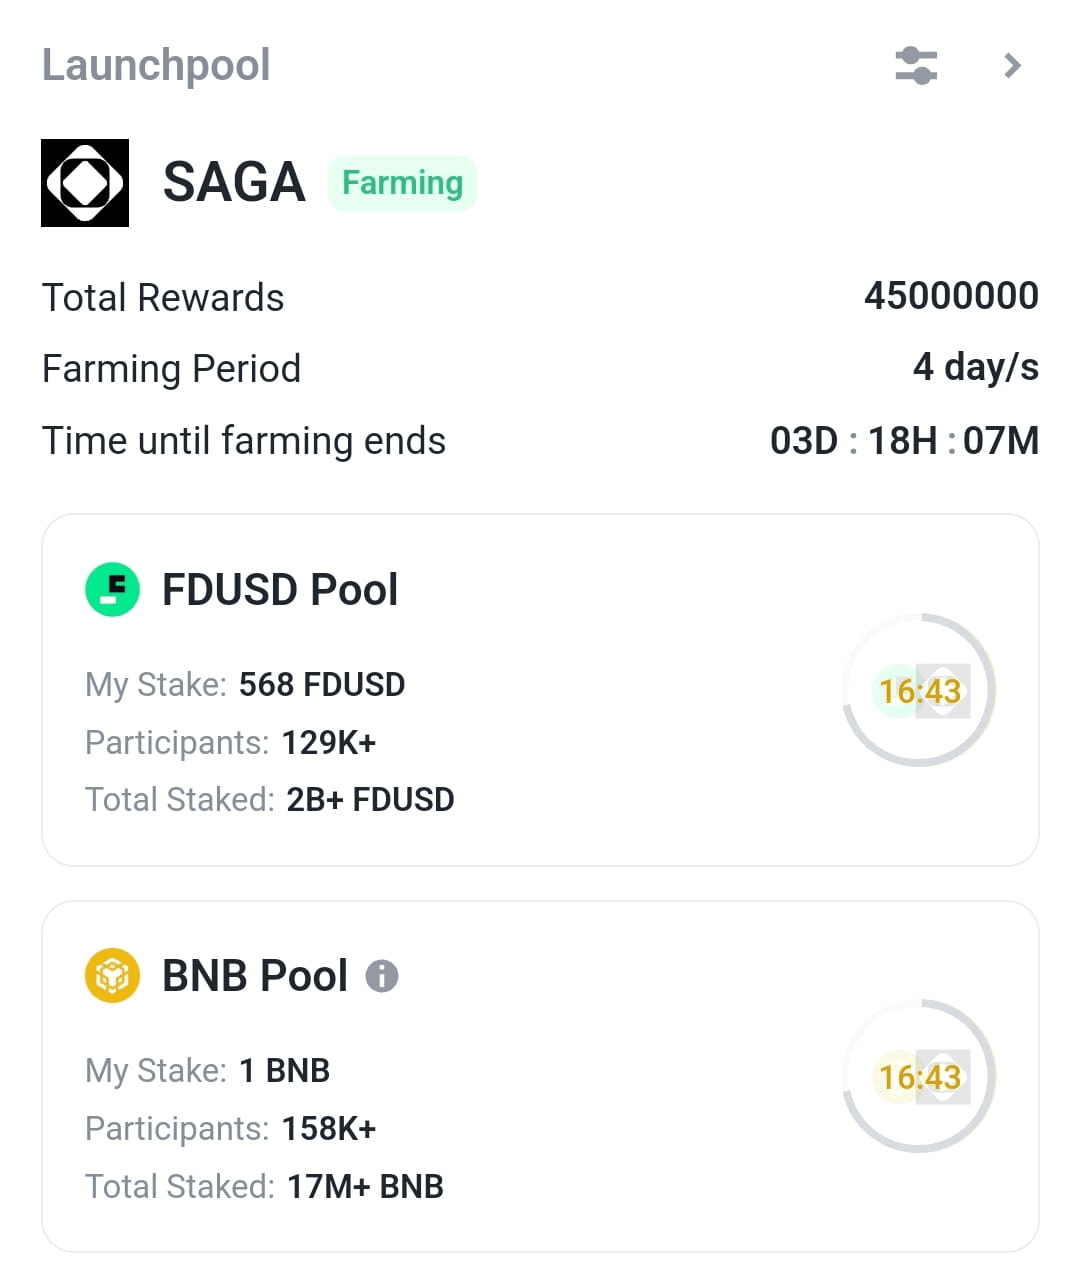Tap the BNB Pool countdown ring
The image size is (1080, 1262).
coord(920,1076)
